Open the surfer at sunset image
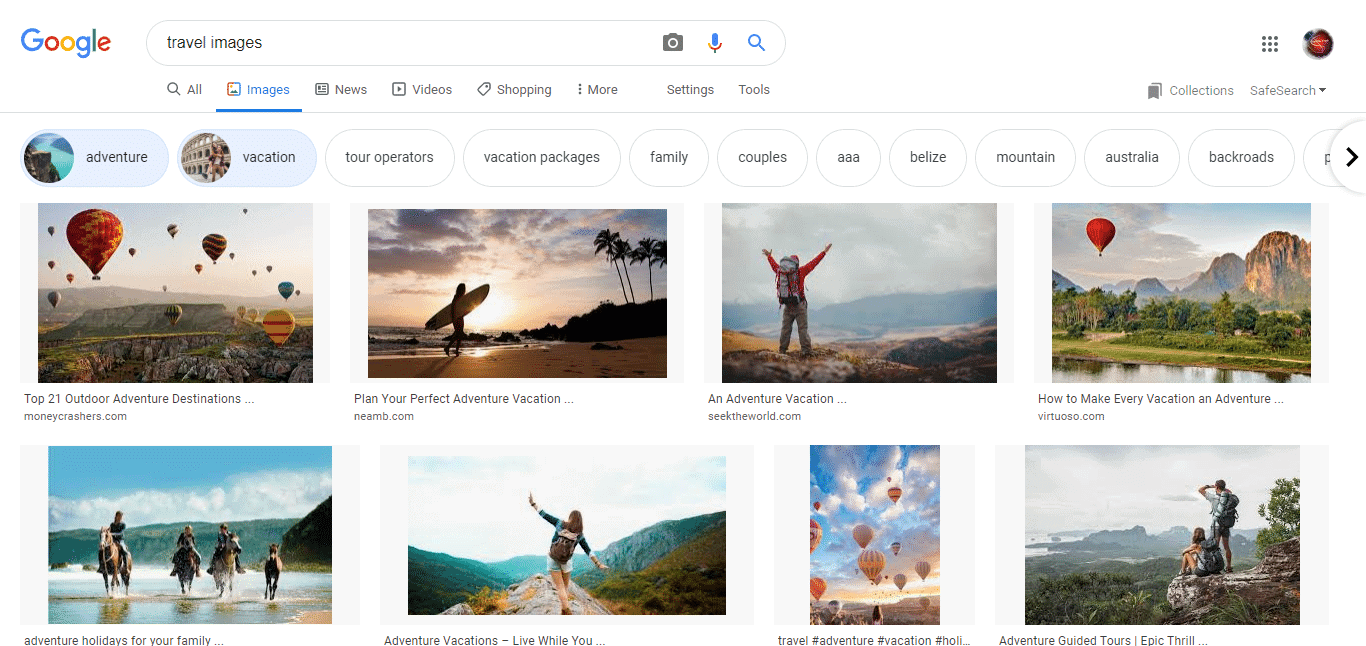Viewport: 1366px width, 646px height. (x=517, y=293)
